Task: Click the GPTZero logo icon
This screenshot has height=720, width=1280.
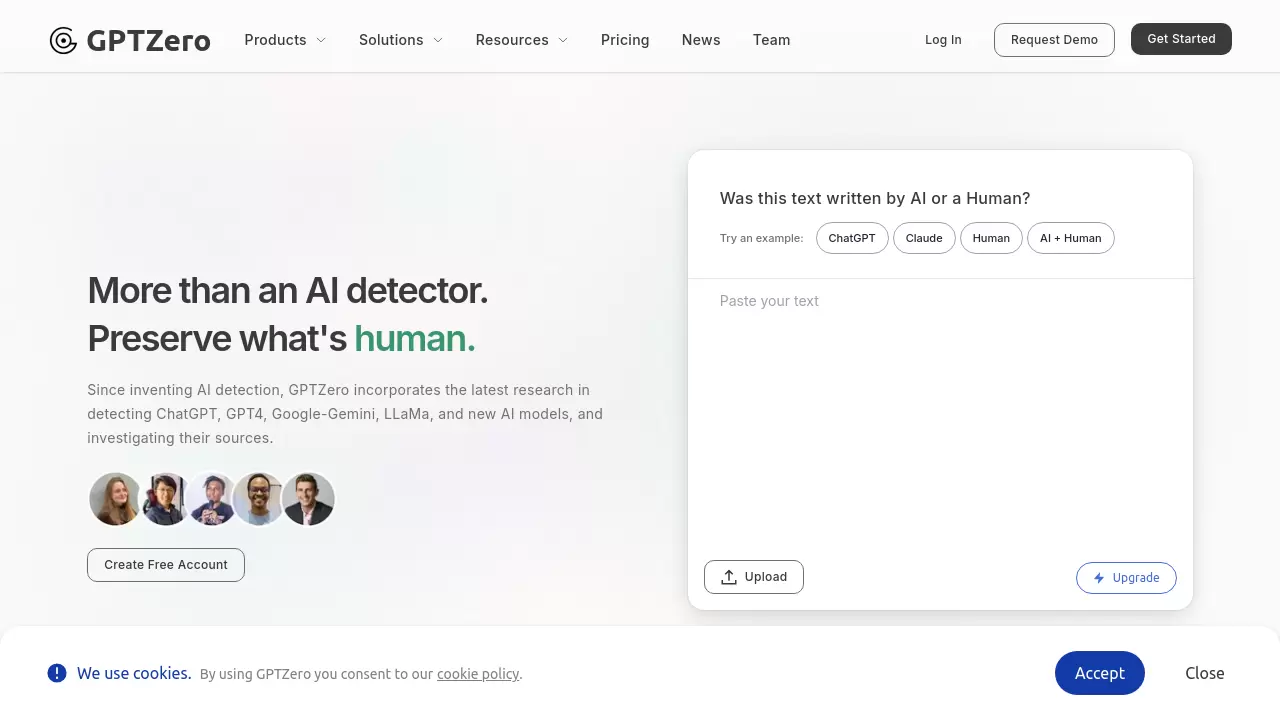Action: 63,40
